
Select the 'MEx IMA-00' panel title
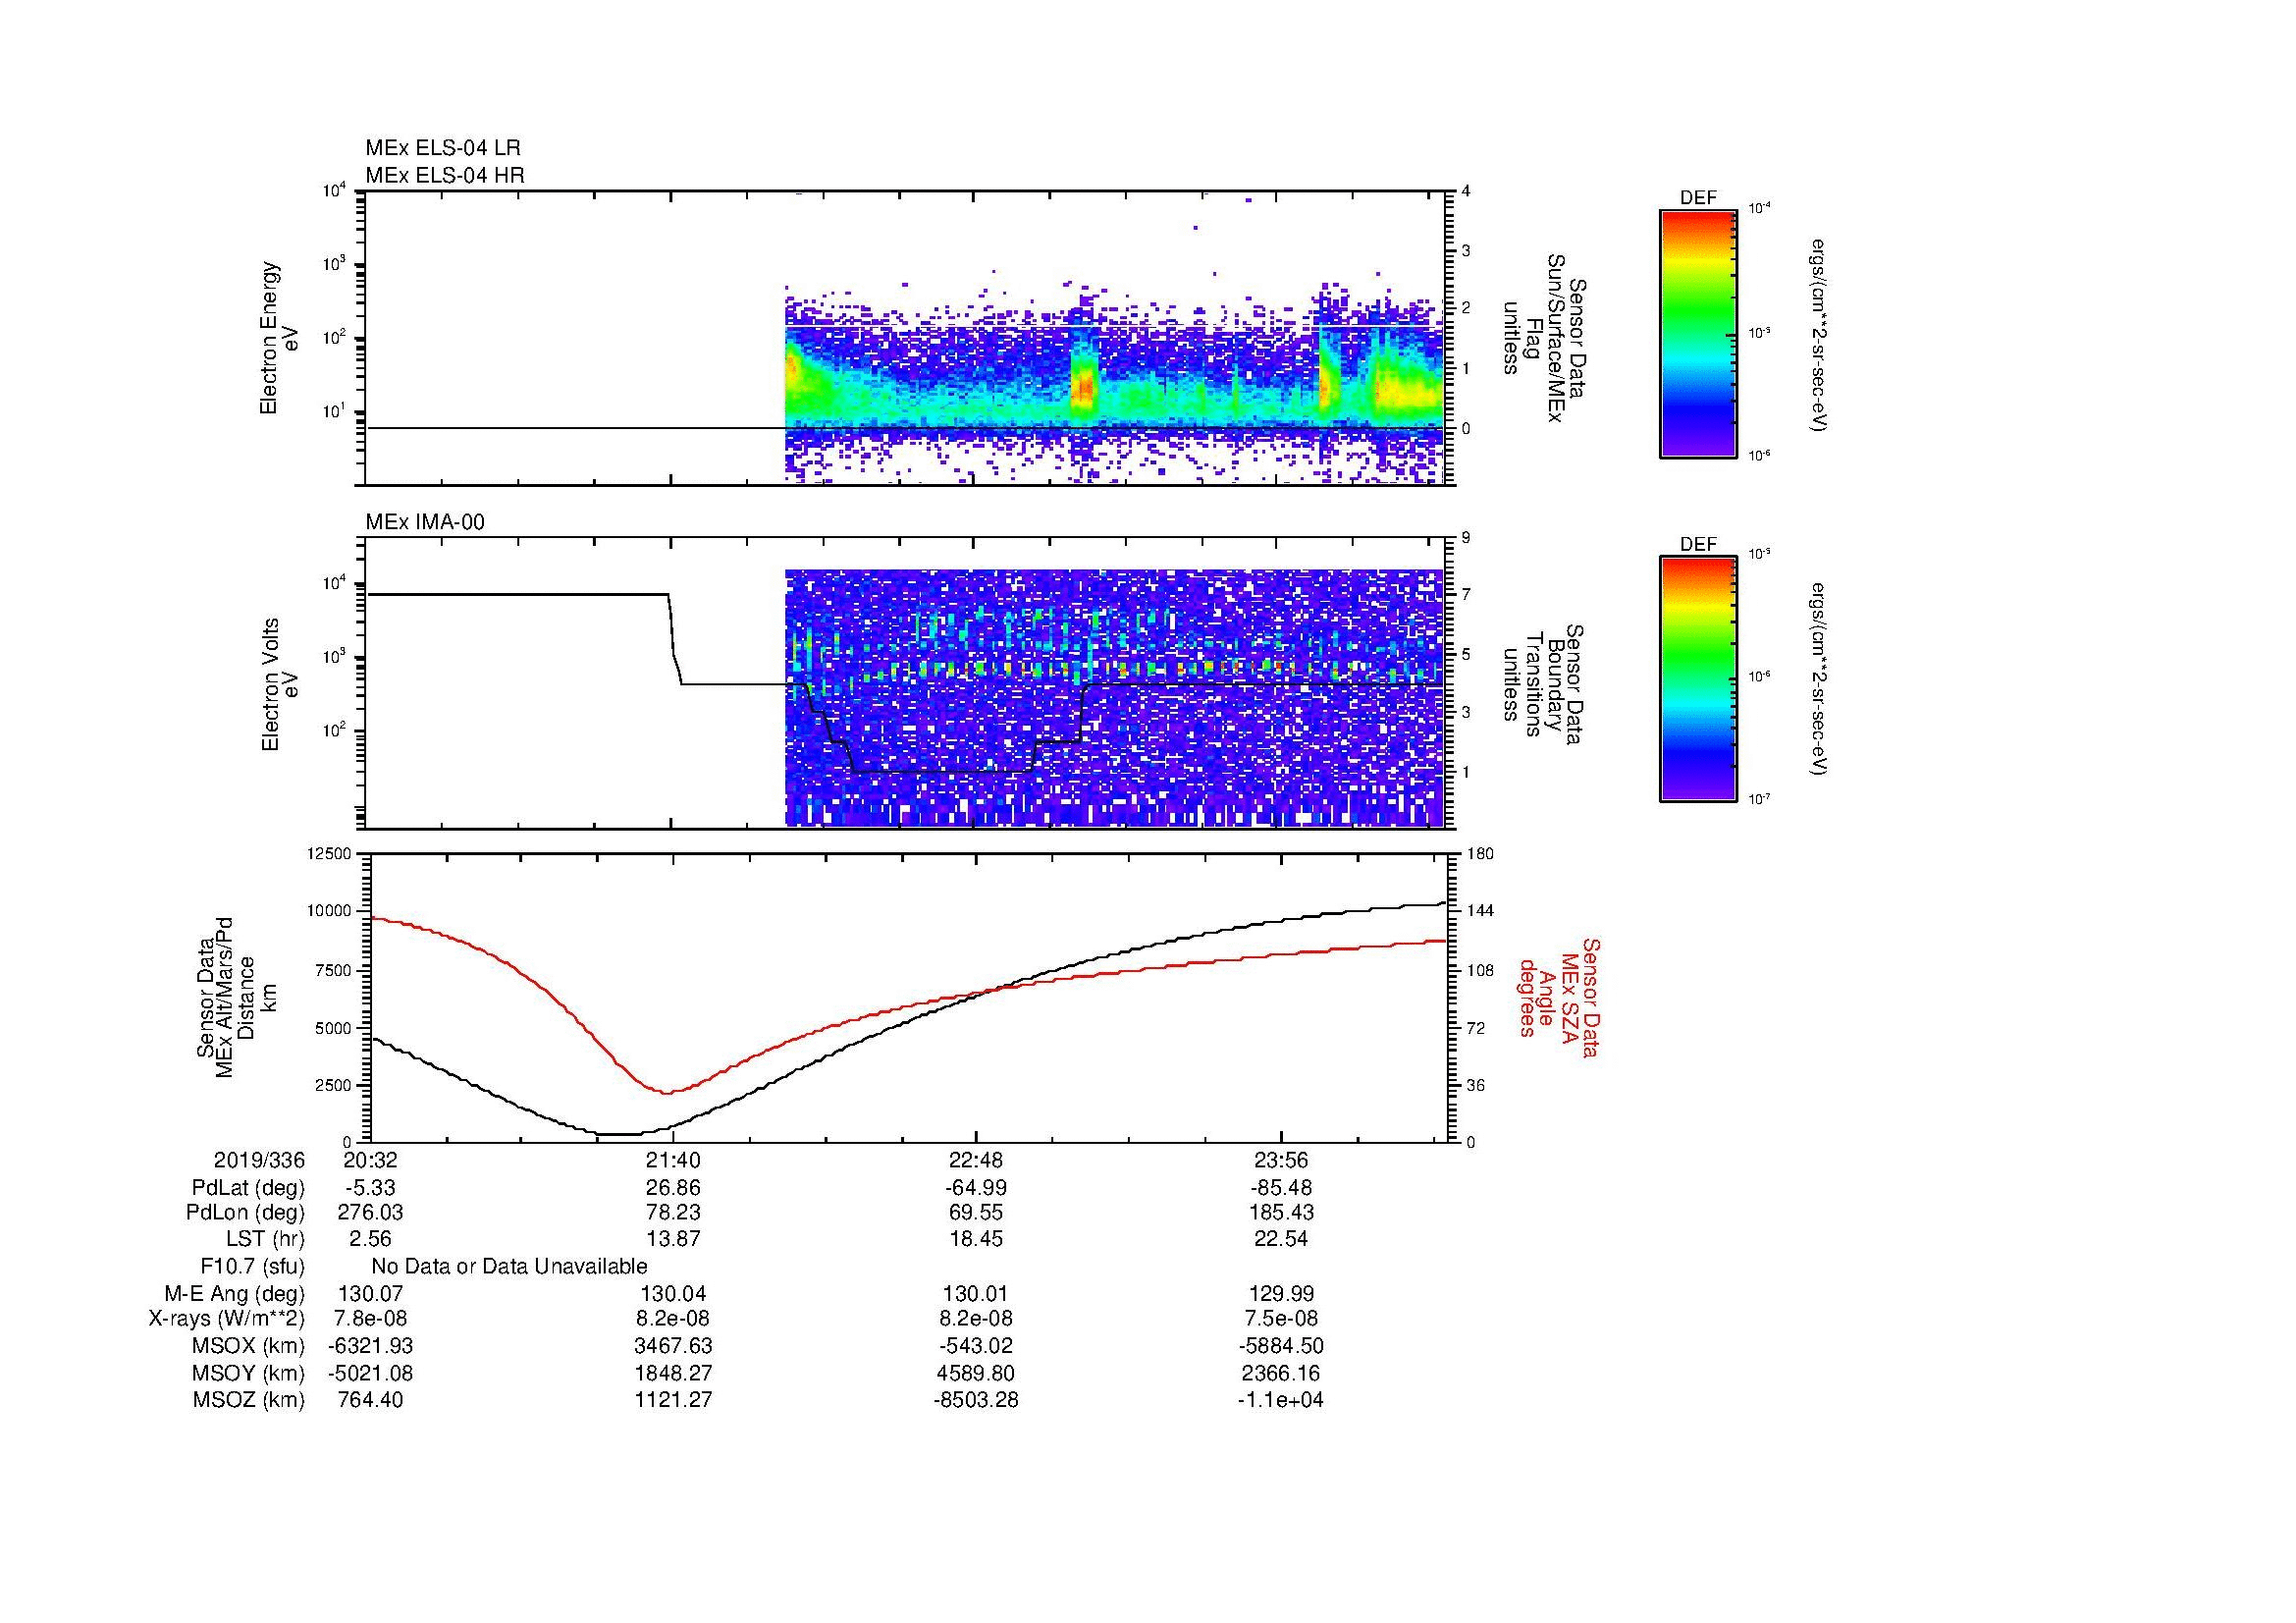point(425,522)
